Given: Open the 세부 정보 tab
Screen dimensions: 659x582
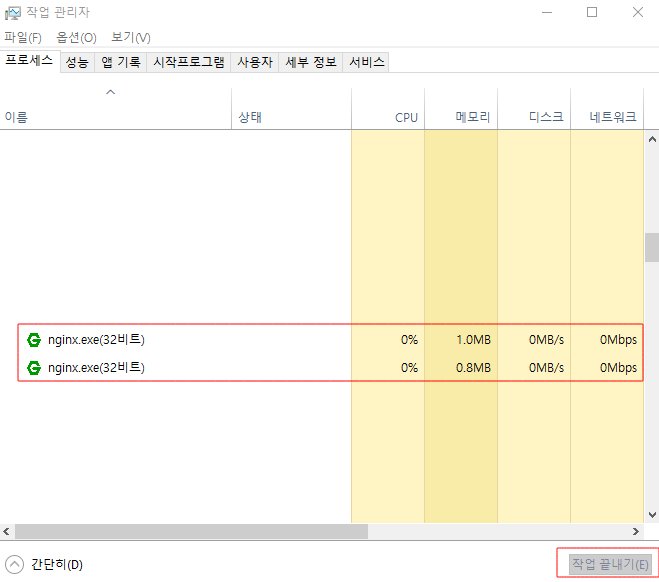Looking at the screenshot, I should point(311,63).
